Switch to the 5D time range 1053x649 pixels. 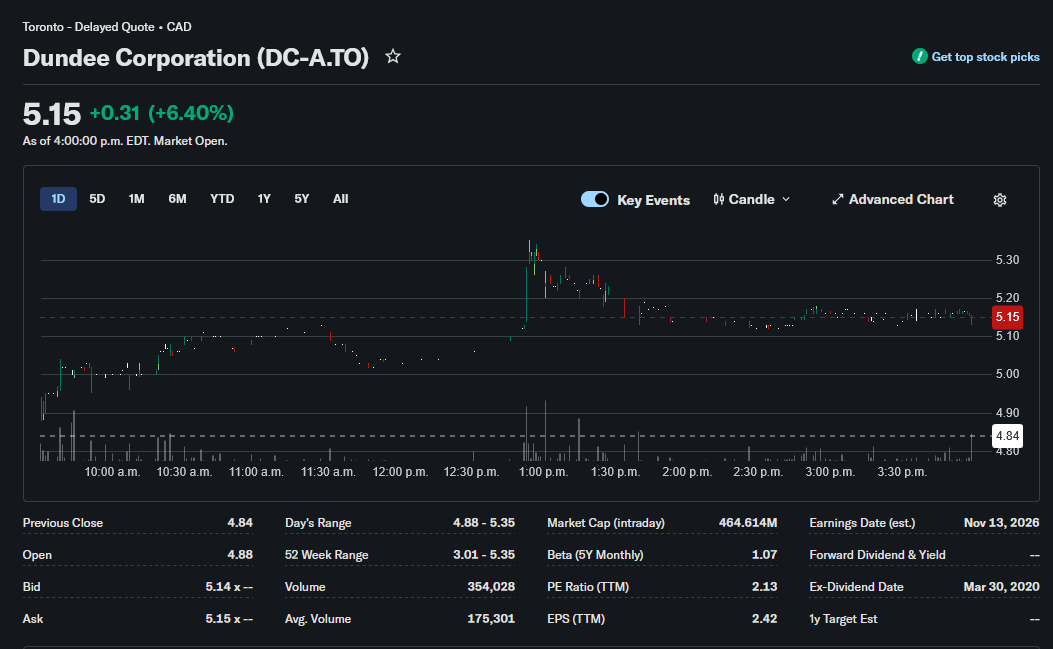pos(97,199)
